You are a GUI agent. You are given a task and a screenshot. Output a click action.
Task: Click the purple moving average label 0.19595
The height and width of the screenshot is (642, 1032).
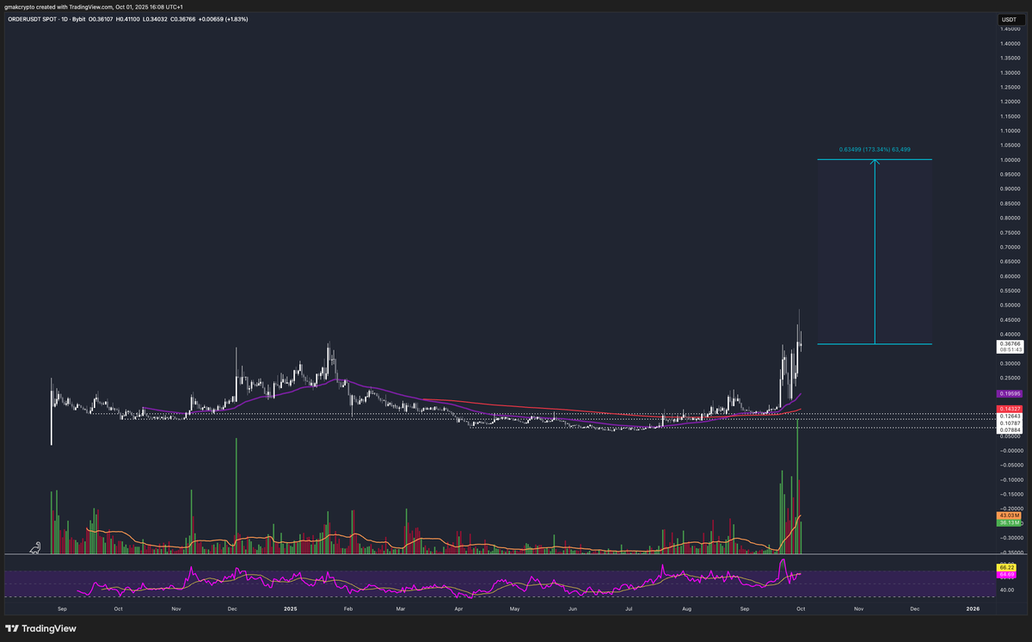click(1008, 394)
